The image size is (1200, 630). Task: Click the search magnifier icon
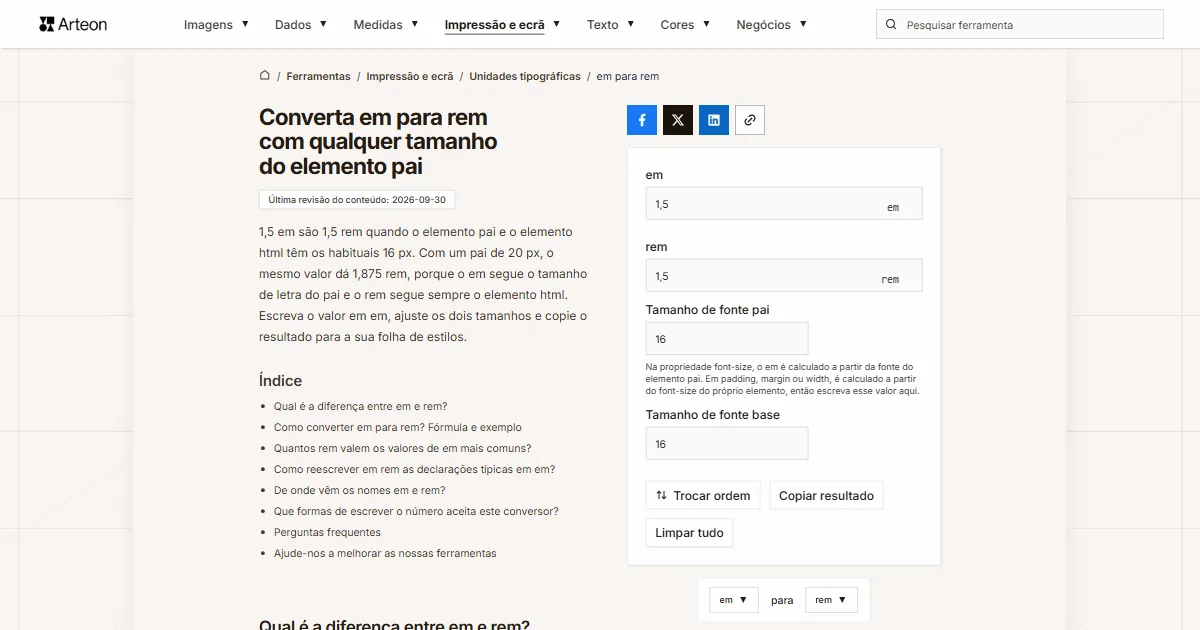(x=891, y=25)
